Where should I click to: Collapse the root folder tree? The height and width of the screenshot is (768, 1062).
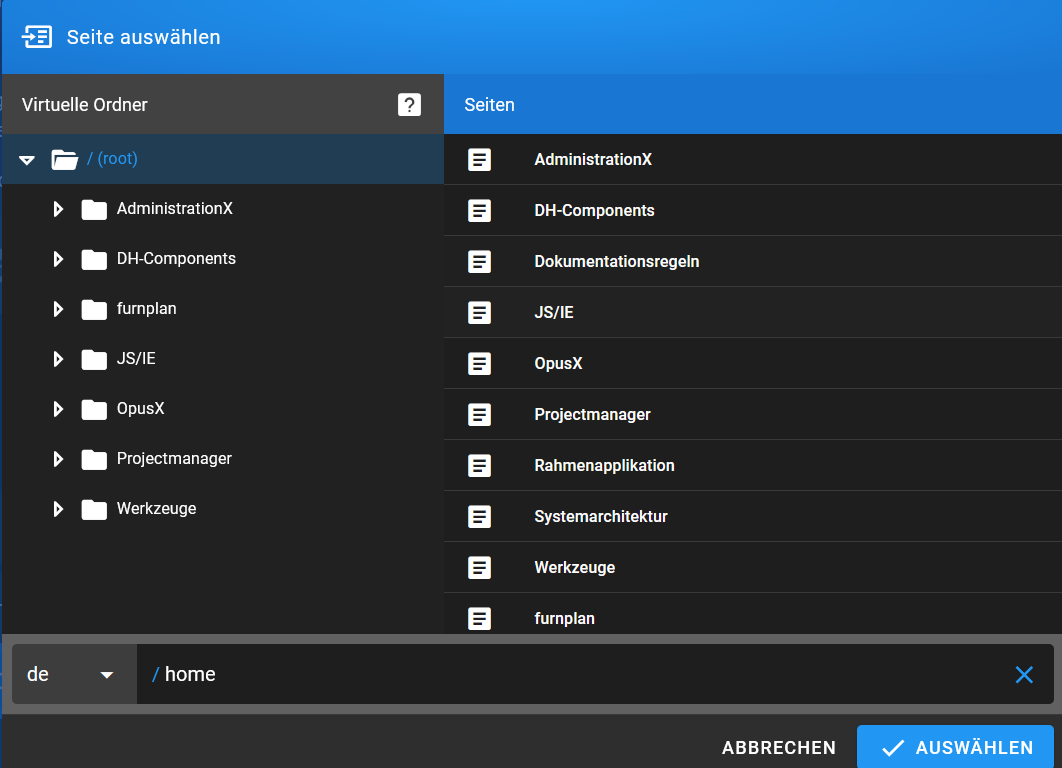pyautogui.click(x=27, y=159)
